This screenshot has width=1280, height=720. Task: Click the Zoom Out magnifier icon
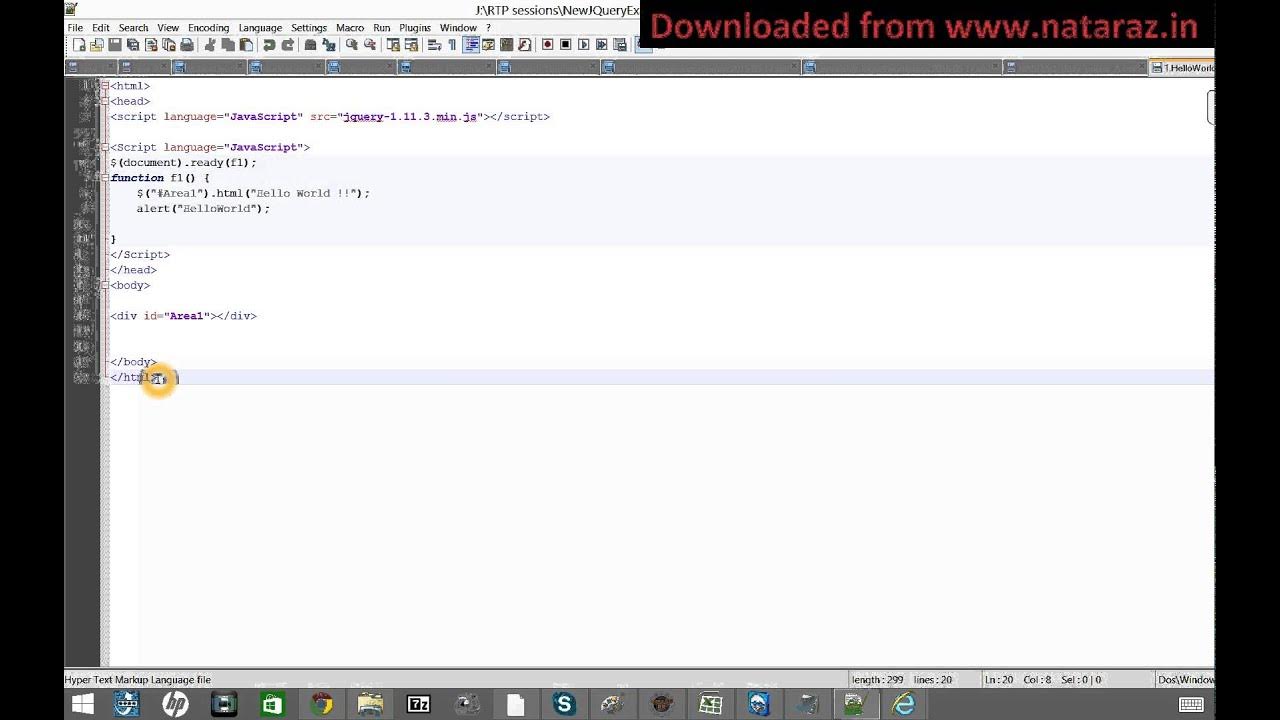pyautogui.click(x=370, y=45)
